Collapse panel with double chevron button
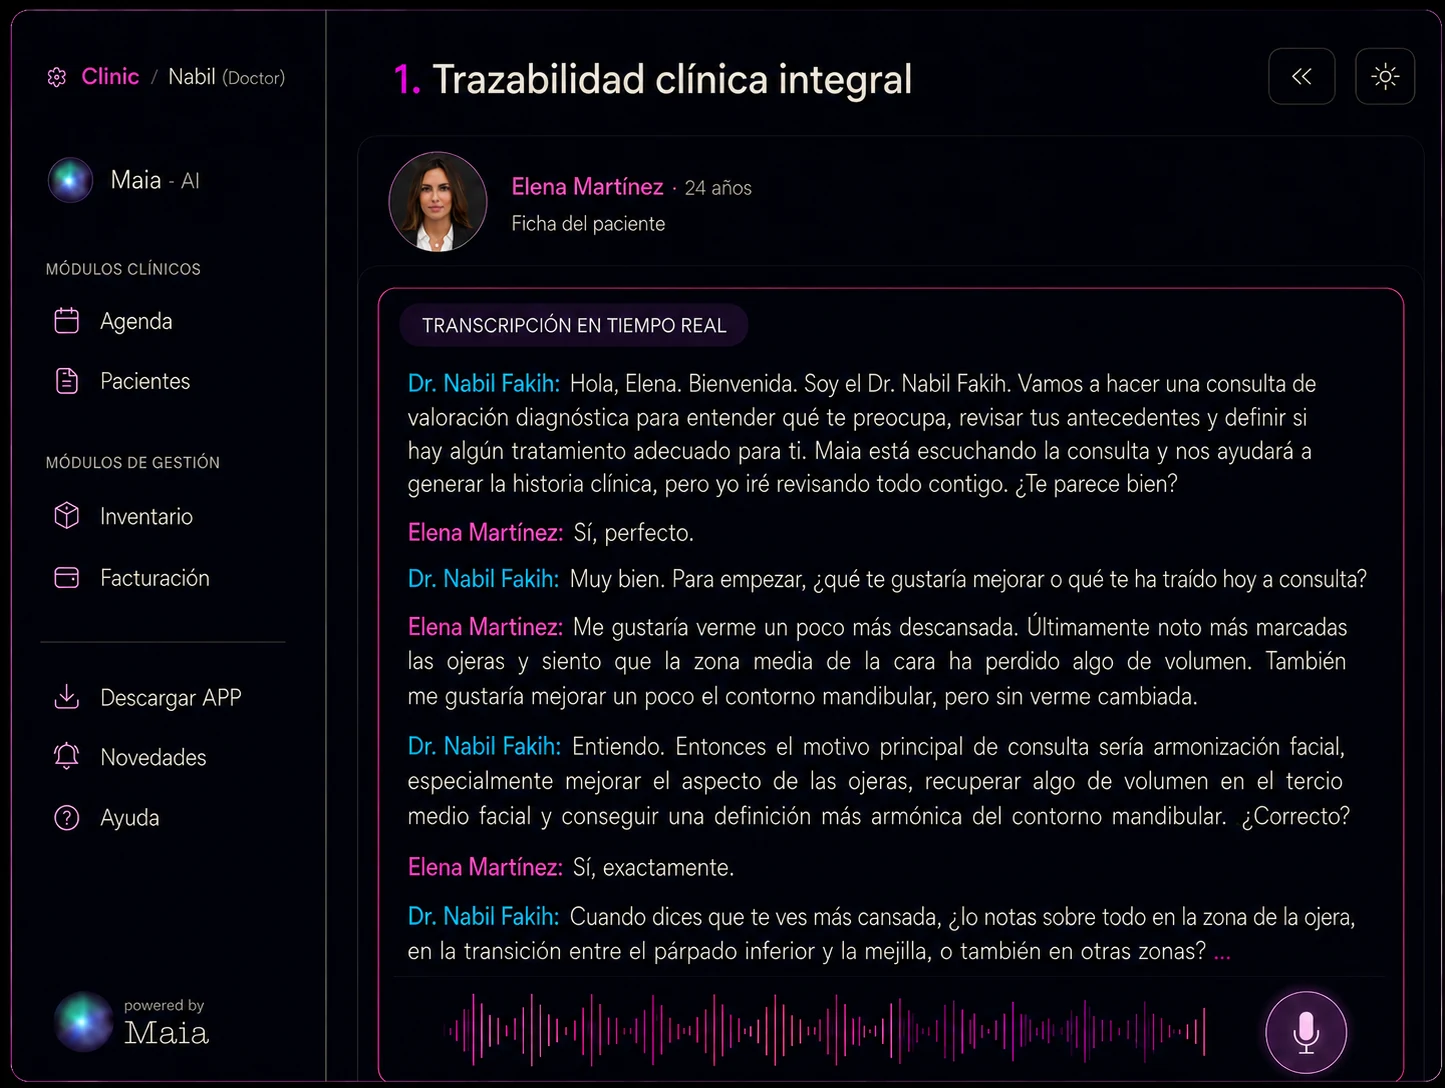The image size is (1445, 1088). tap(1302, 76)
